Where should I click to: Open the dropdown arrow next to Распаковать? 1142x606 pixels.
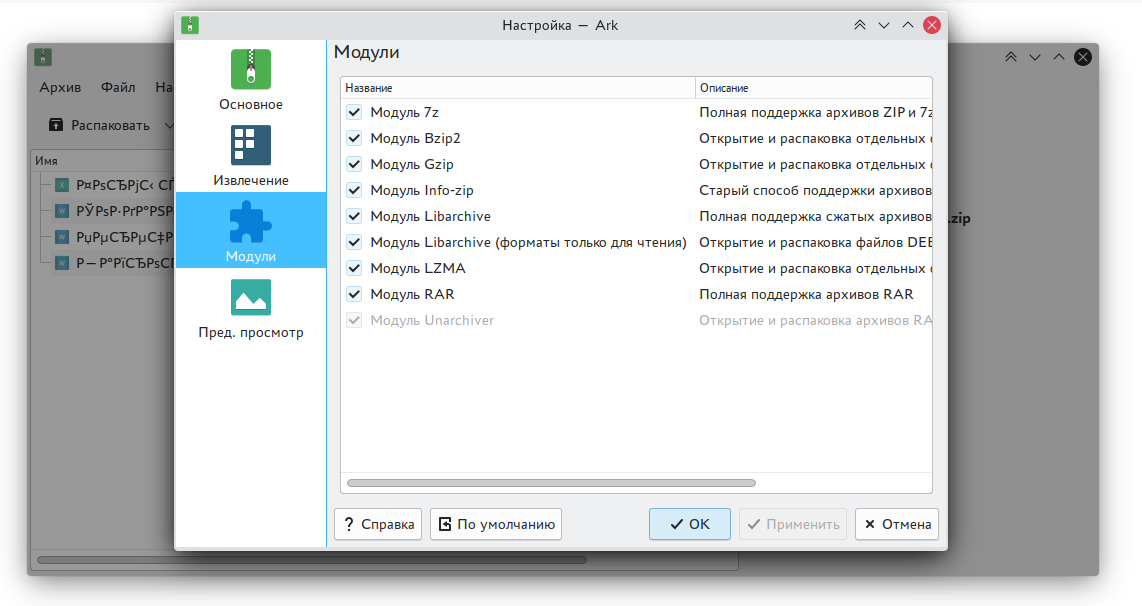tap(168, 125)
